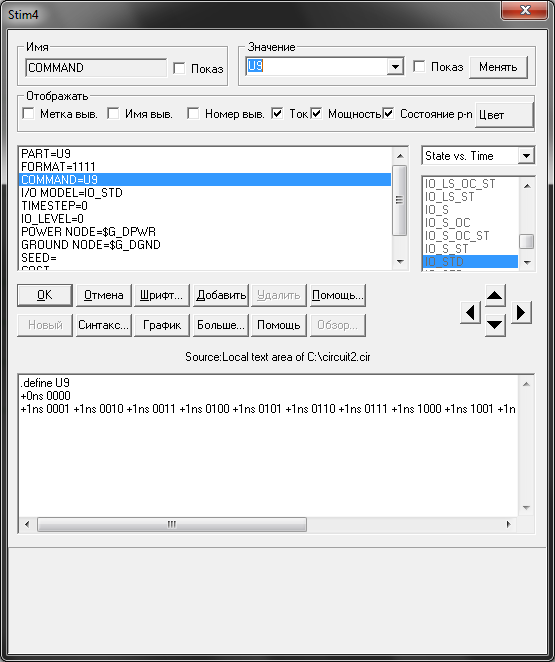
Task: Choose IO_LS_OC_ST in the model list
Action: click(x=471, y=184)
